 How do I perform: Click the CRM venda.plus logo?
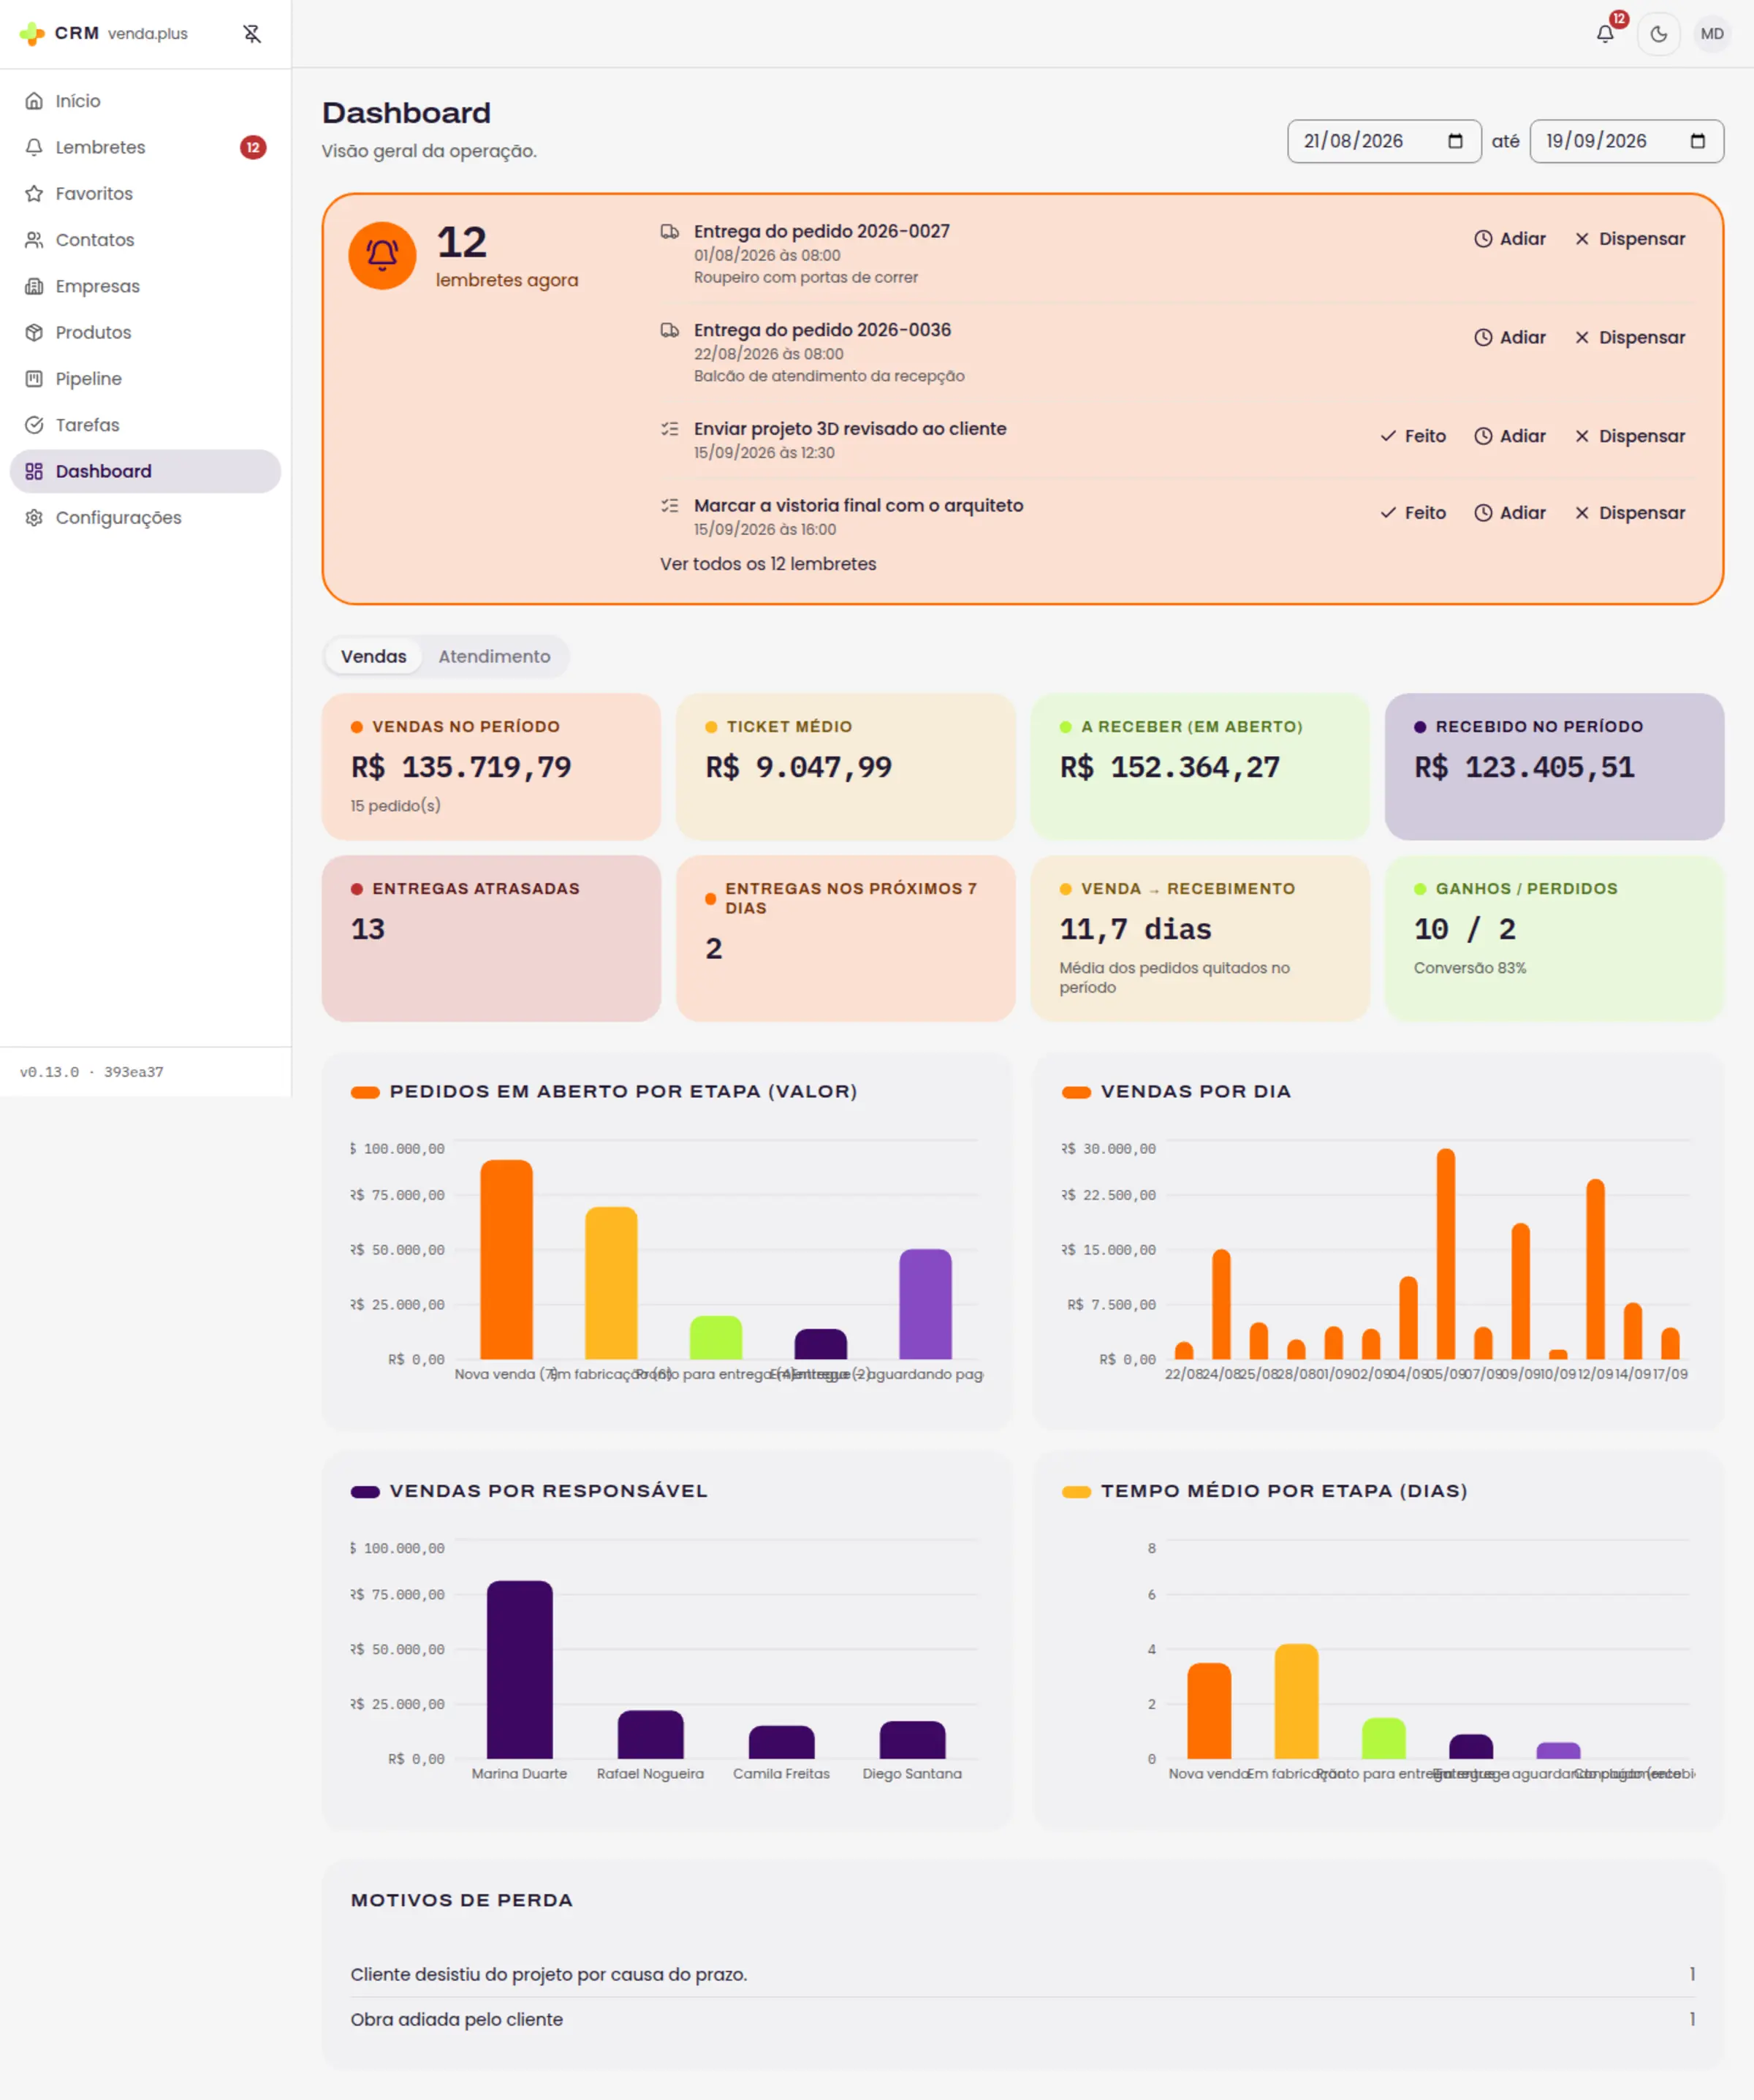[x=104, y=33]
